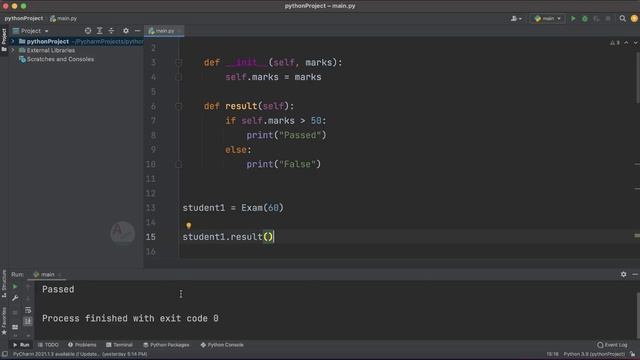Image resolution: width=640 pixels, height=360 pixels.
Task: Expand all icon in Project panel
Action: tap(100, 31)
